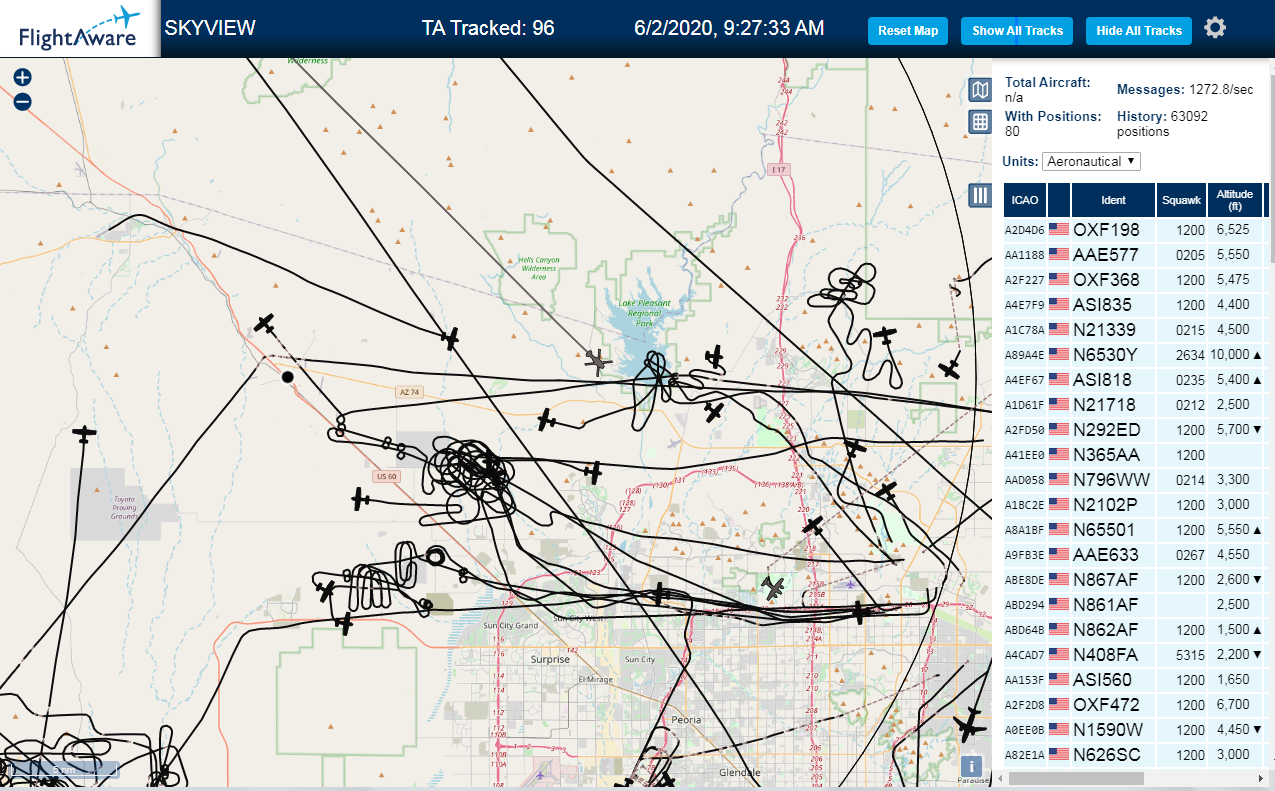The image size is (1275, 791).
Task: Click the TA Tracked: 96 header text
Action: 488,28
